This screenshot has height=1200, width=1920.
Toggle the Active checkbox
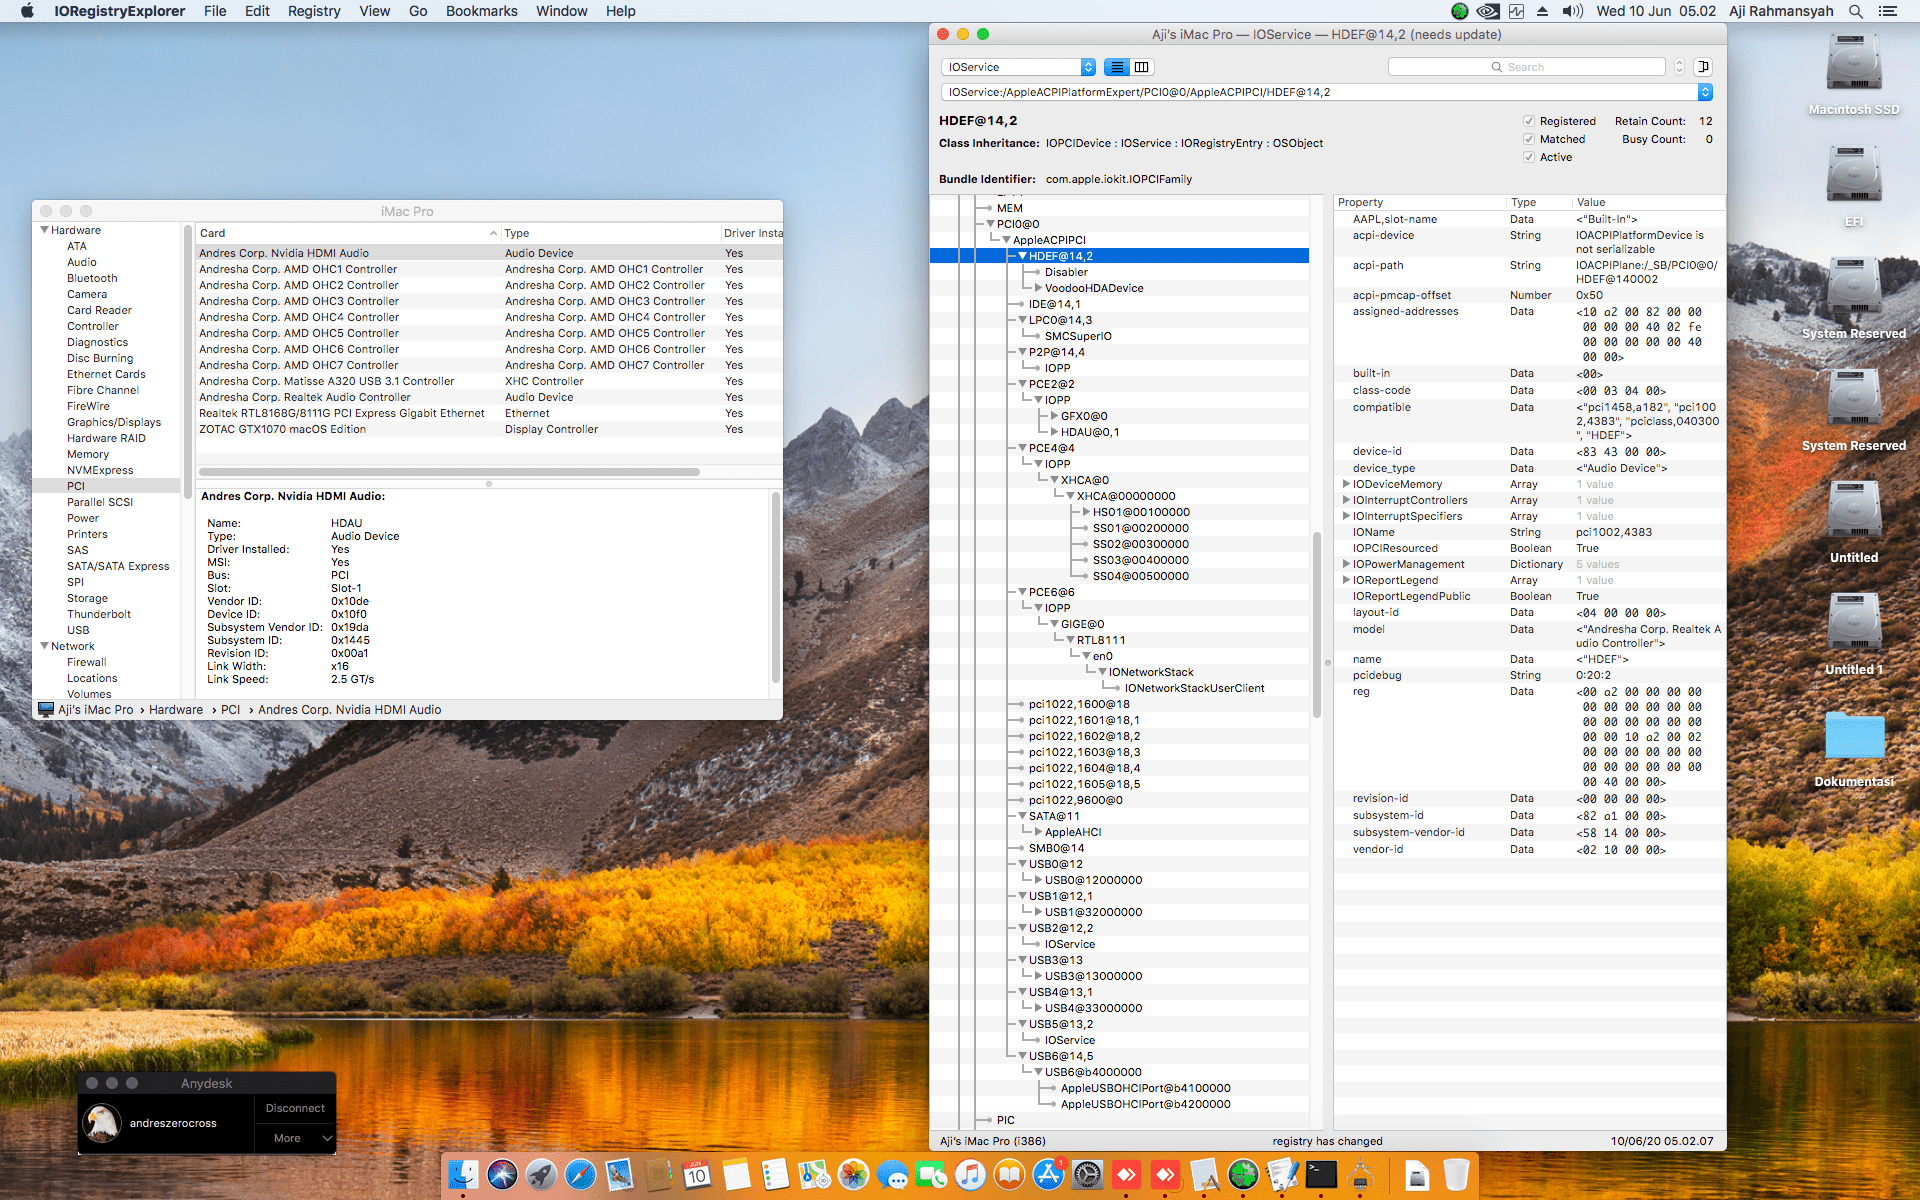pyautogui.click(x=1529, y=157)
